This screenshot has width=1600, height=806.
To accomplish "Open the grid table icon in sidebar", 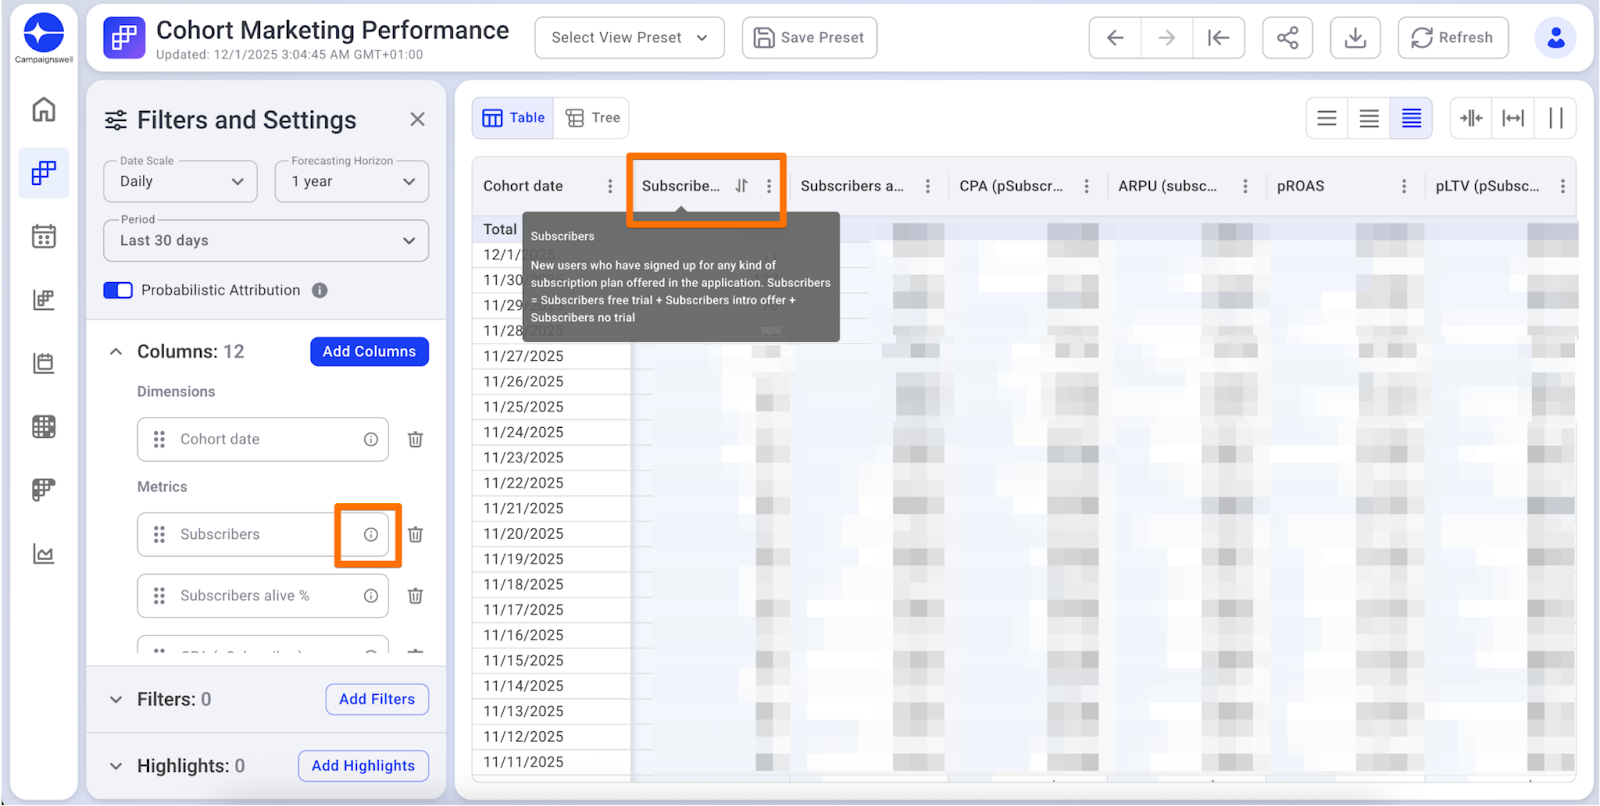I will pyautogui.click(x=44, y=427).
